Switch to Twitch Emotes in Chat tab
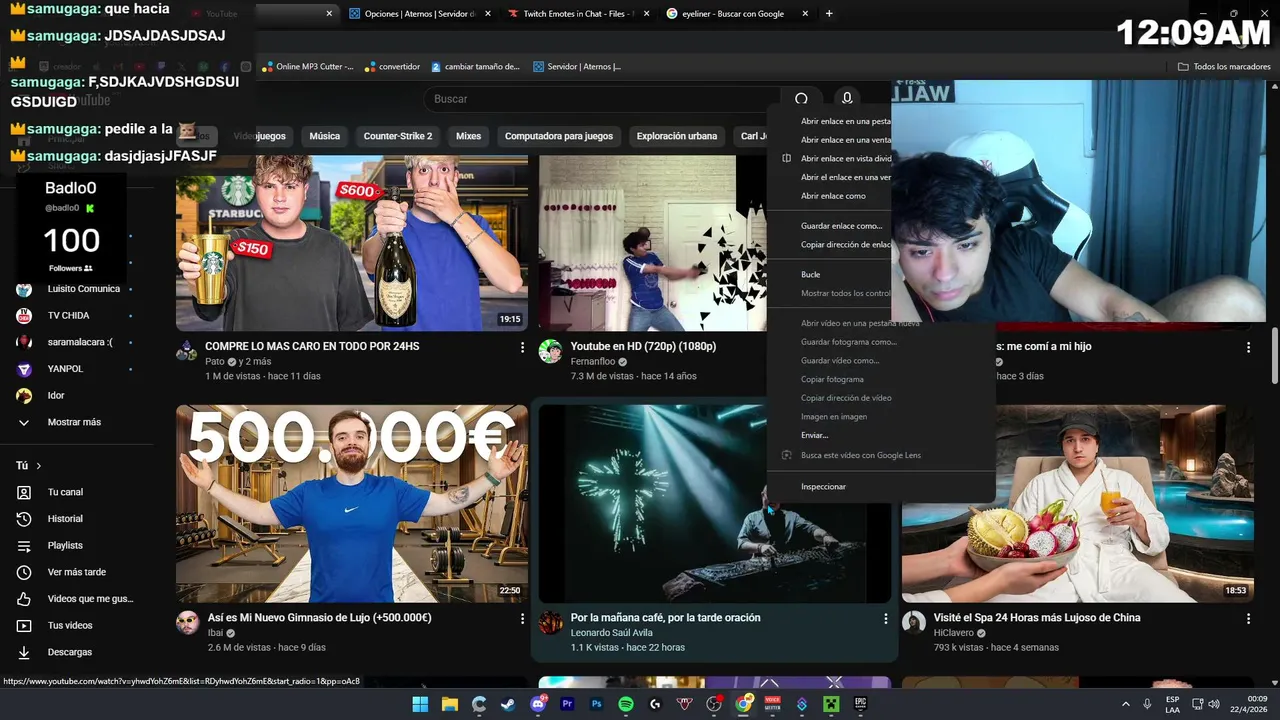1280x720 pixels. click(x=576, y=14)
